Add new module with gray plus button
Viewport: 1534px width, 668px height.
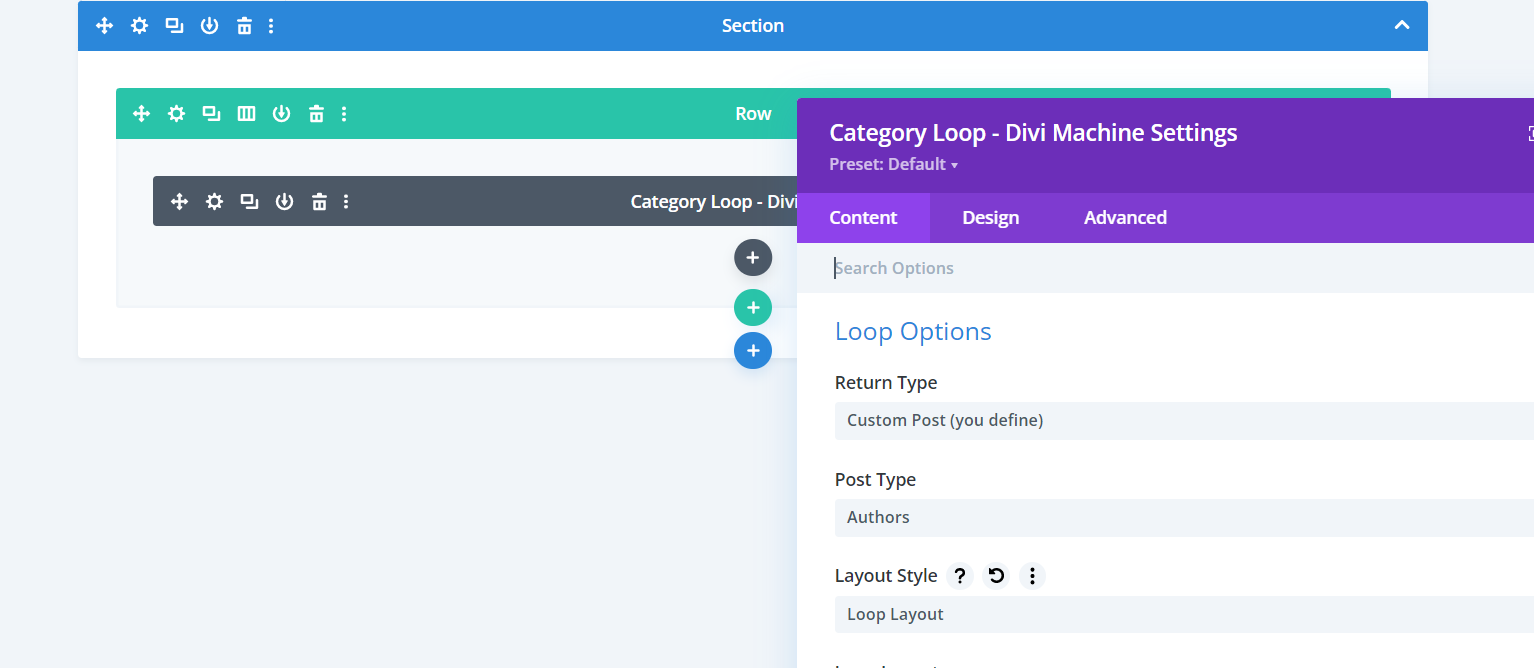(753, 258)
